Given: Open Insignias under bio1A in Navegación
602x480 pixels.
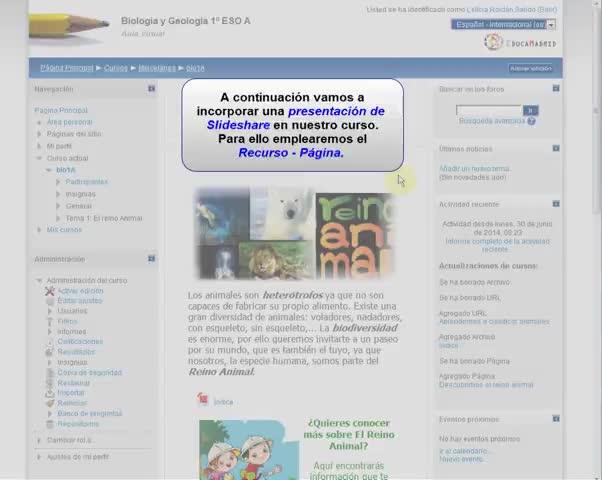Looking at the screenshot, I should pos(81,194).
